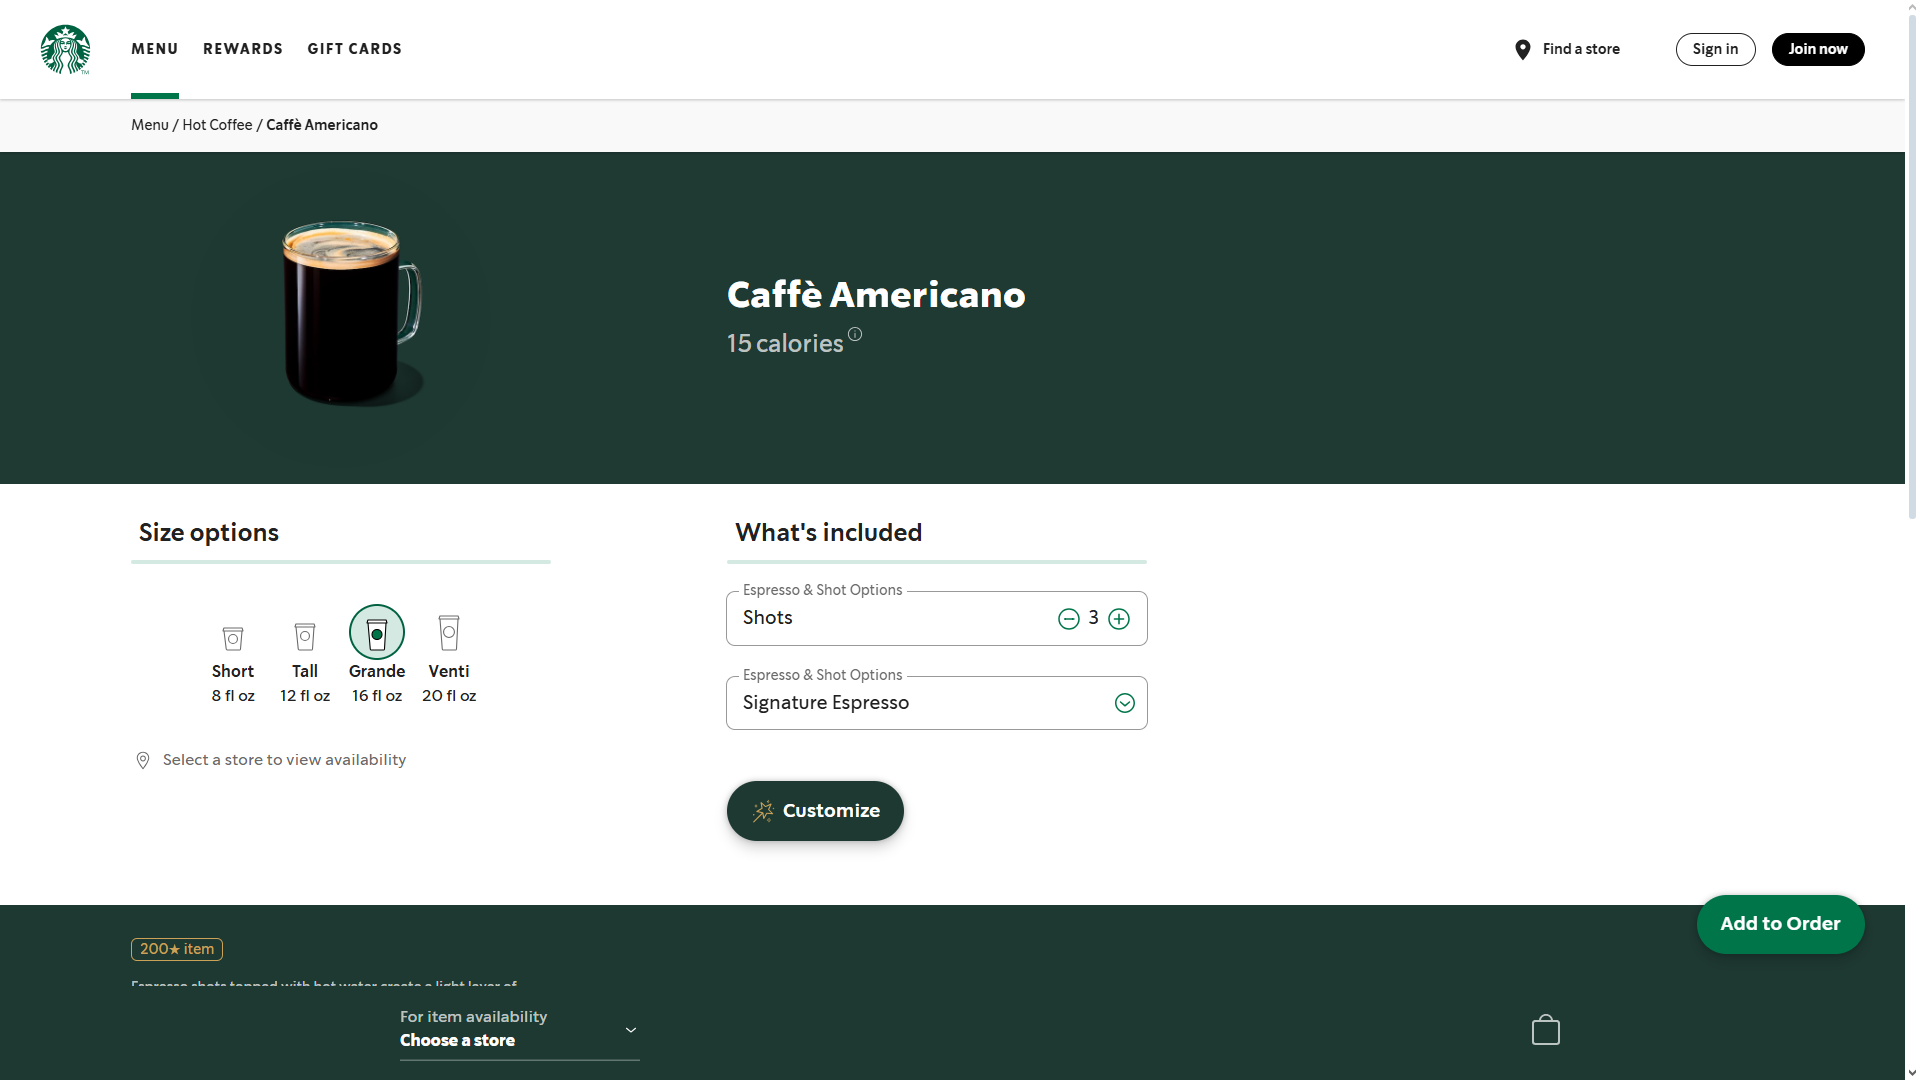Click the Customize button
This screenshot has width=1920, height=1080.
[815, 811]
